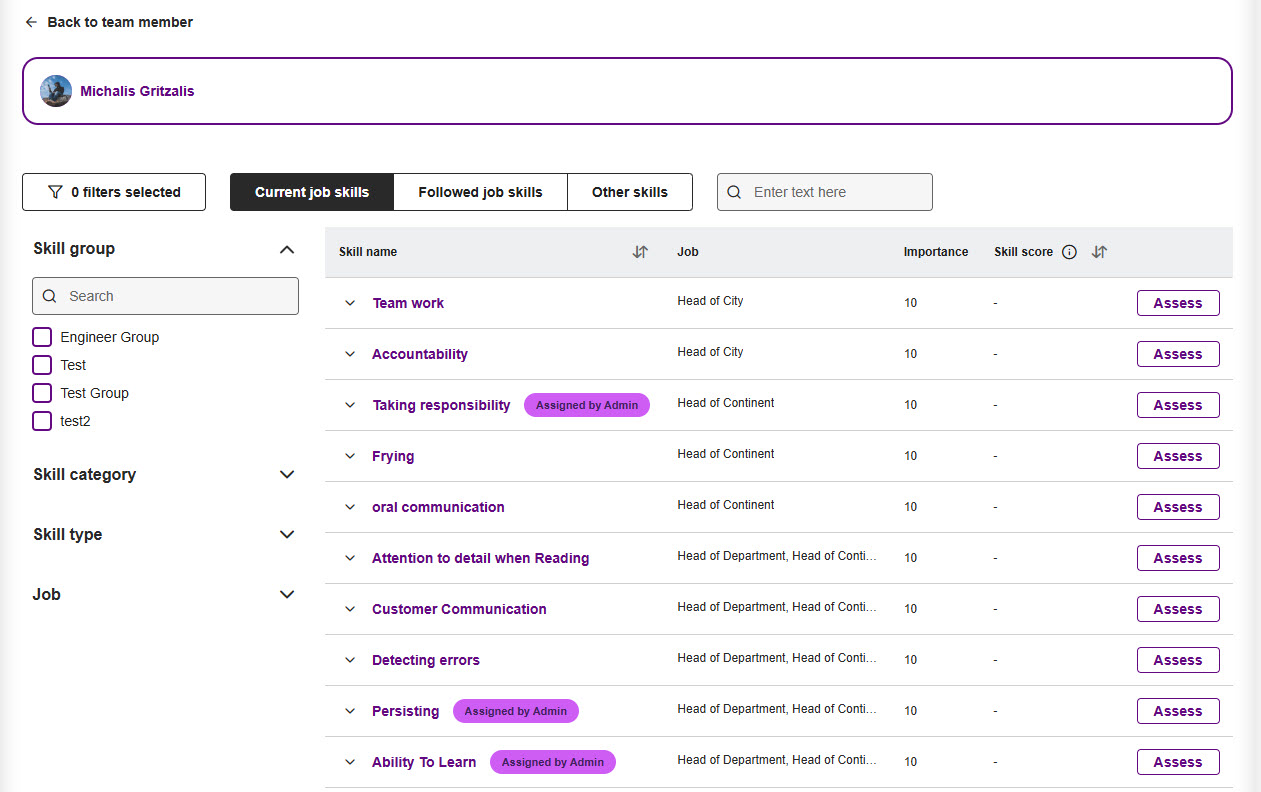This screenshot has width=1261, height=792.
Task: Check the Engineer Group checkbox
Action: [42, 337]
